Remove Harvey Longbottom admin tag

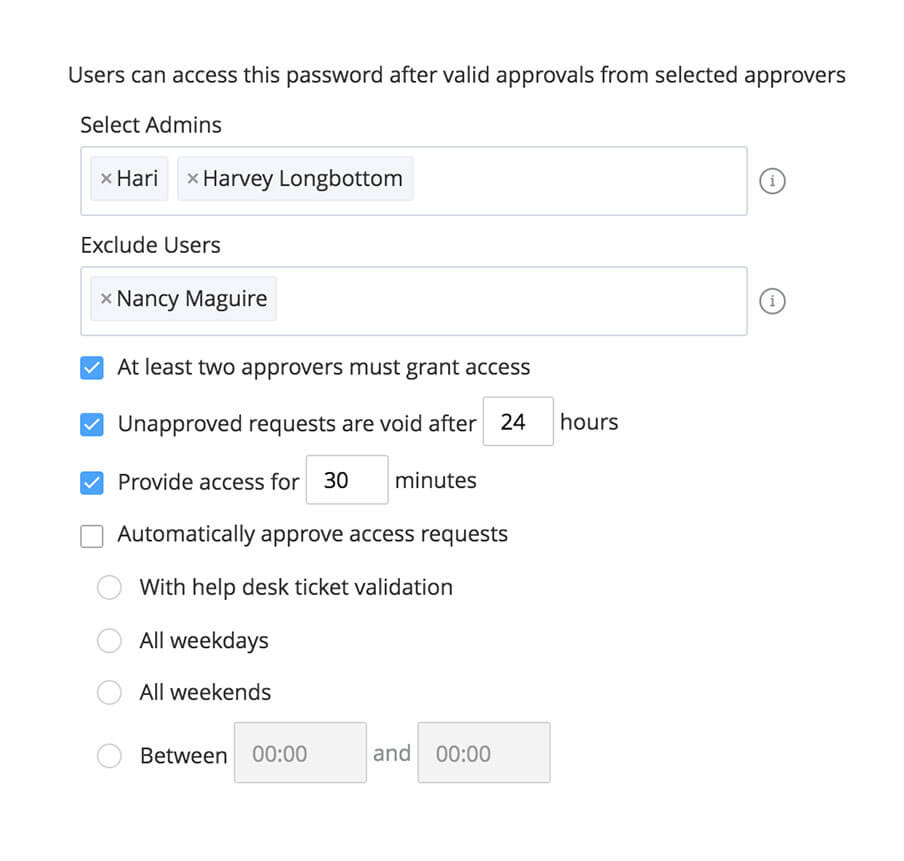(193, 180)
